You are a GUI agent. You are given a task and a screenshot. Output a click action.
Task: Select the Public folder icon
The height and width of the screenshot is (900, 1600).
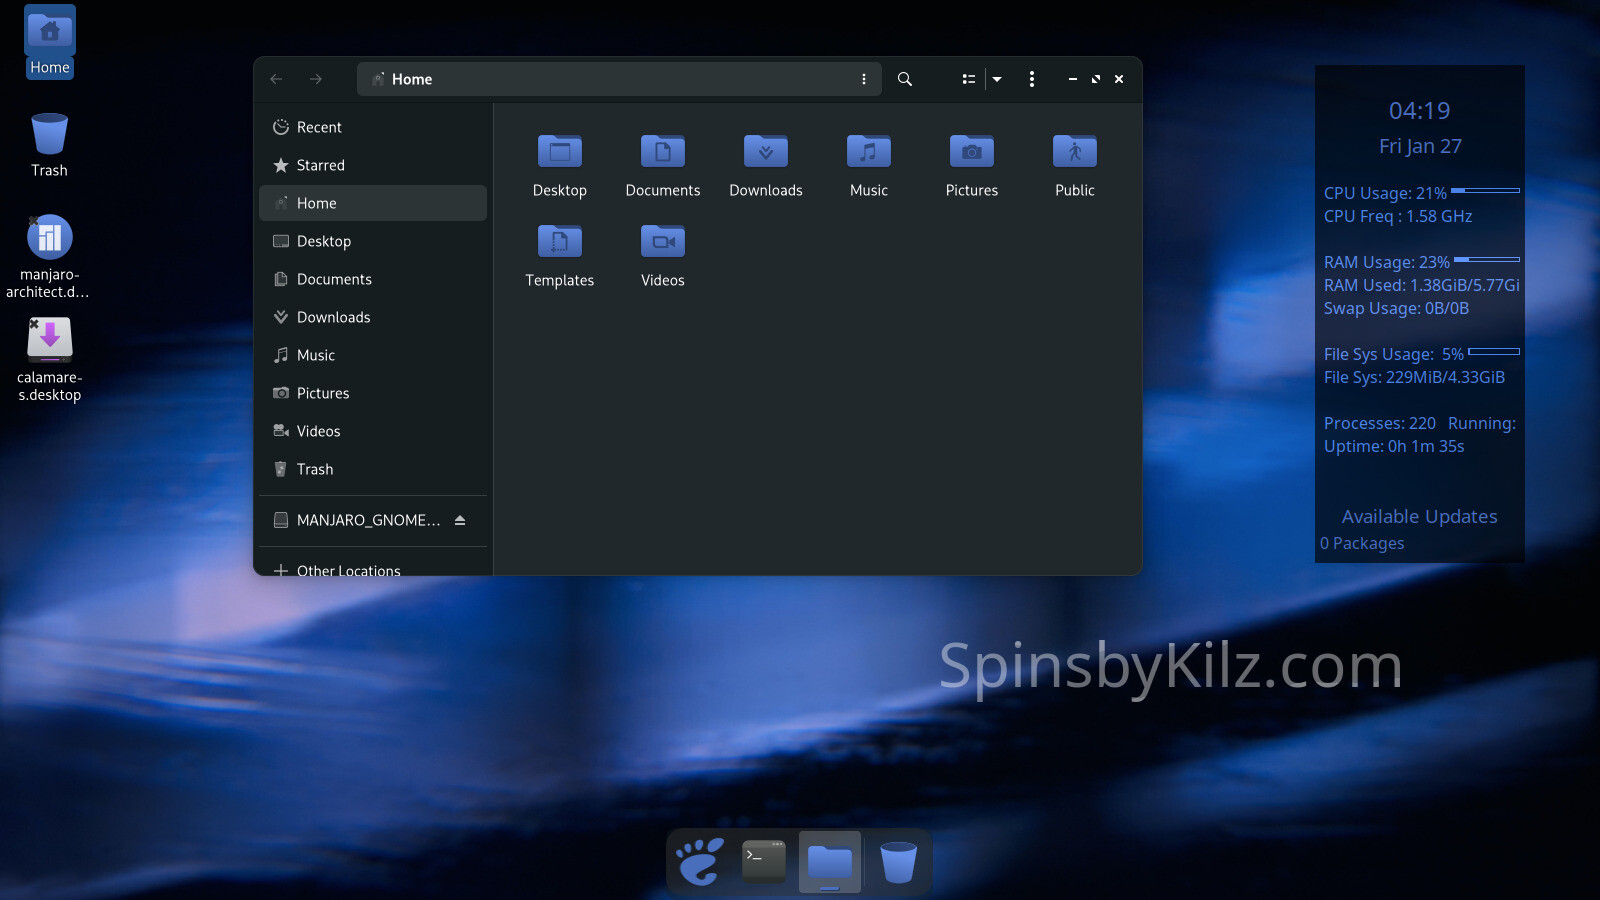point(1074,152)
